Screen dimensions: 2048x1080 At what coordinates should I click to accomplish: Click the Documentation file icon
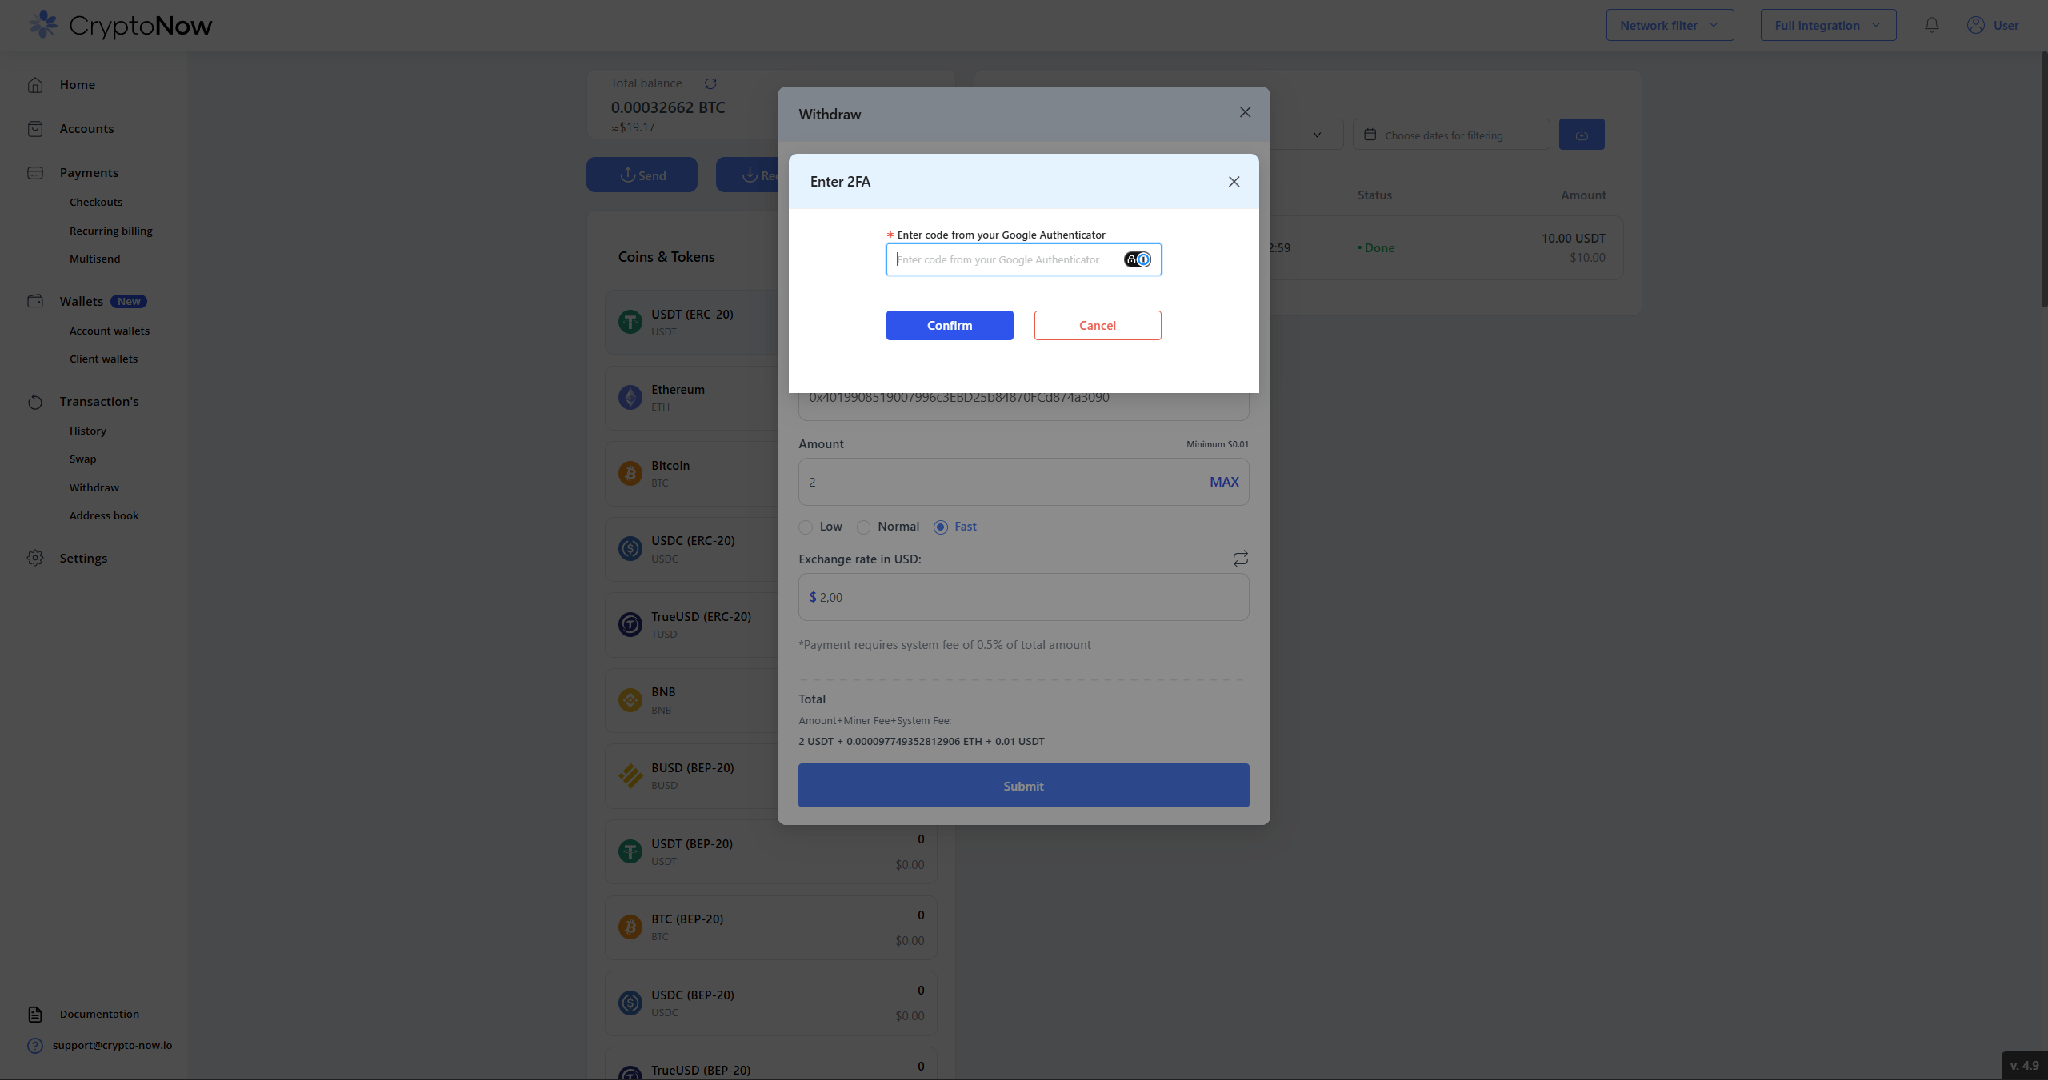(35, 1014)
